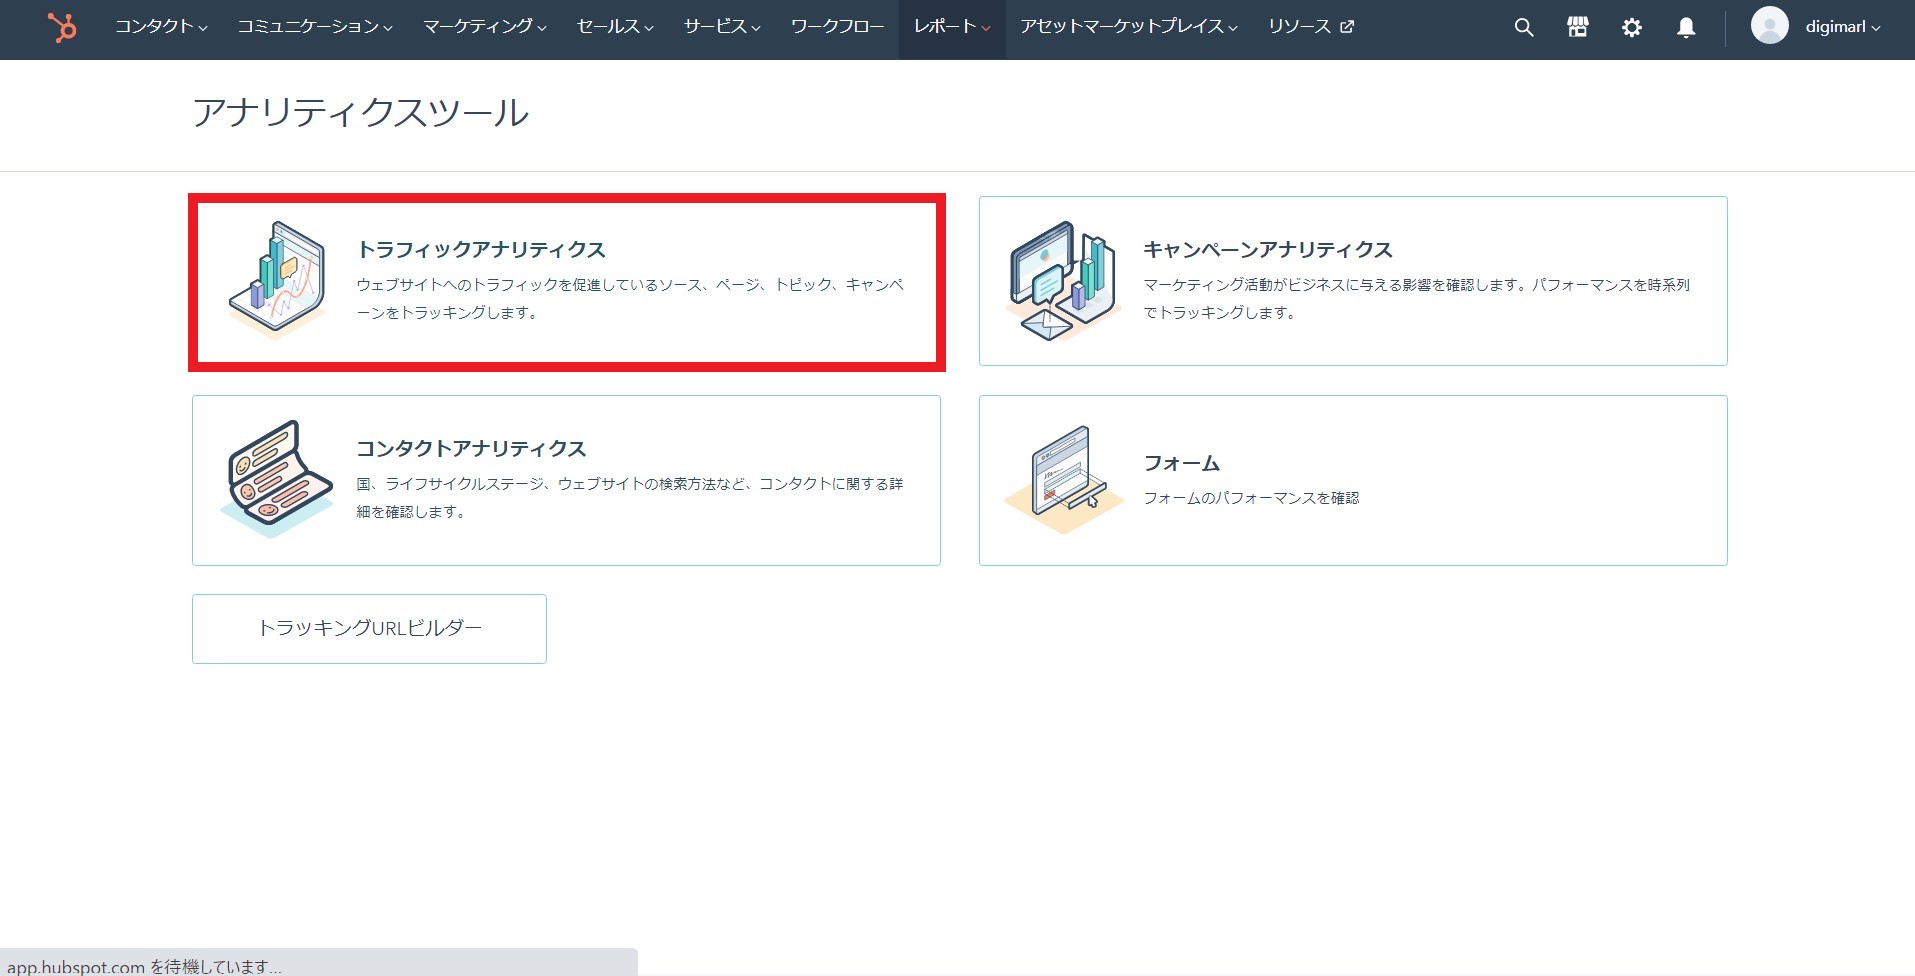Open the notifications bell icon

tap(1685, 27)
